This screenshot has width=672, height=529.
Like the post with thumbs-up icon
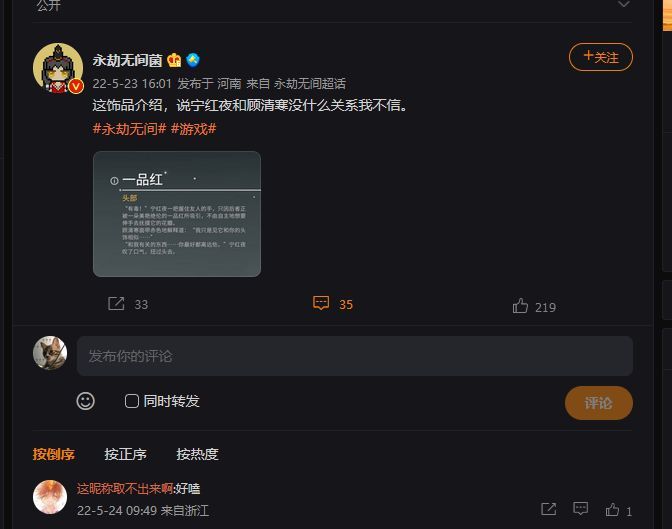pyautogui.click(x=520, y=306)
